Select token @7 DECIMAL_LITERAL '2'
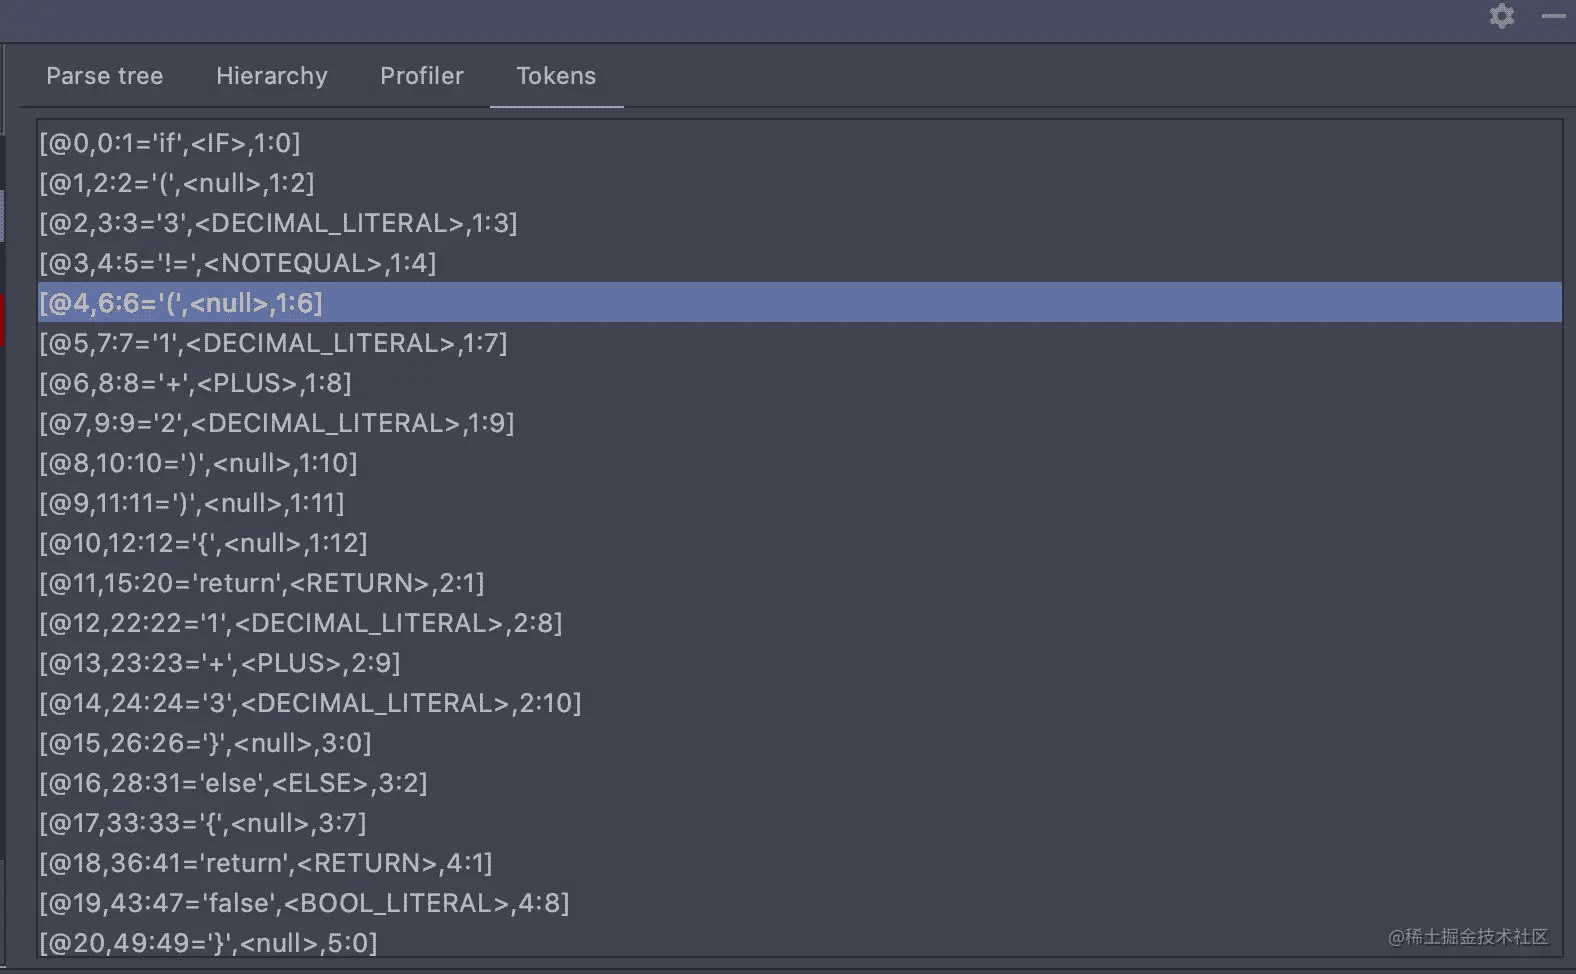Image resolution: width=1576 pixels, height=974 pixels. pyautogui.click(x=277, y=423)
